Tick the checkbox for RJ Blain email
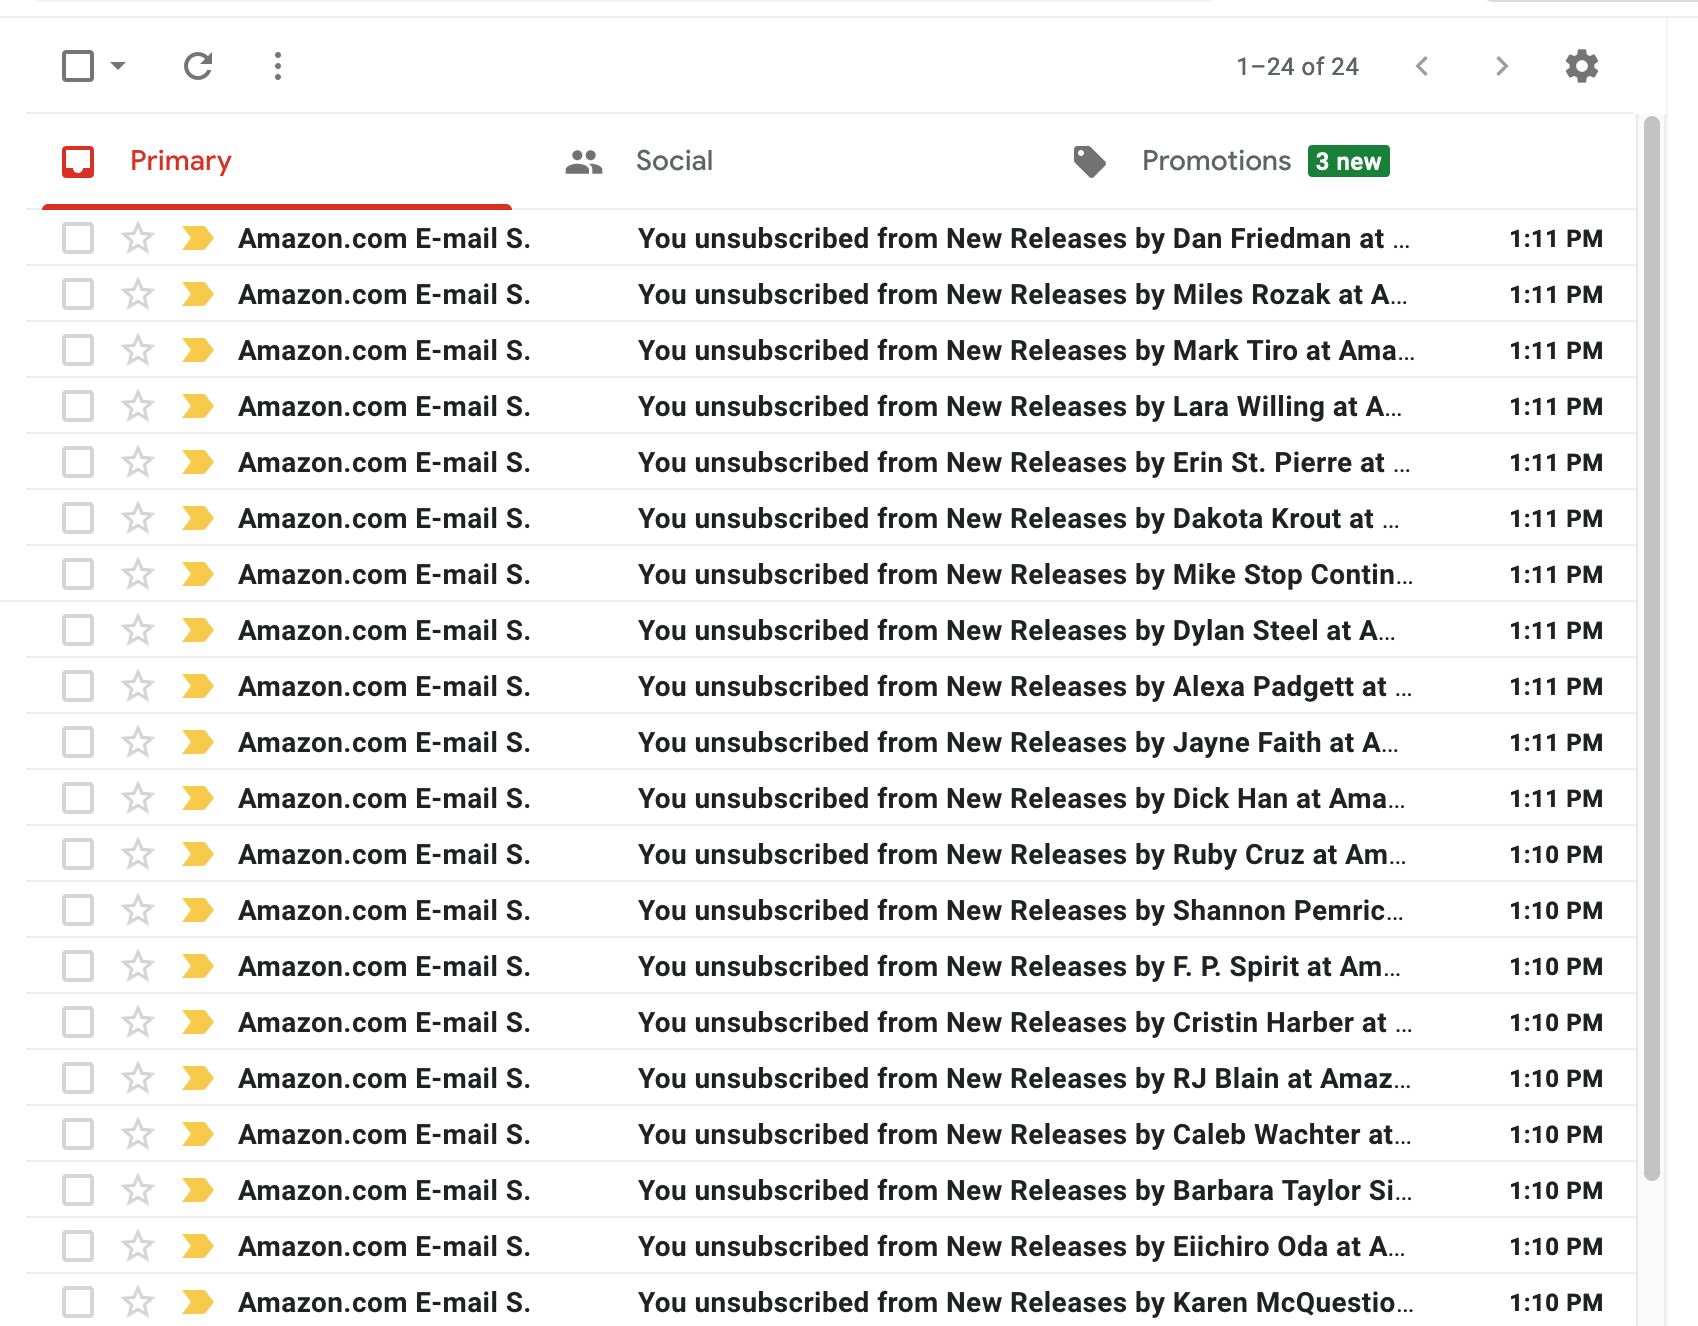1698x1326 pixels. pos(78,1078)
